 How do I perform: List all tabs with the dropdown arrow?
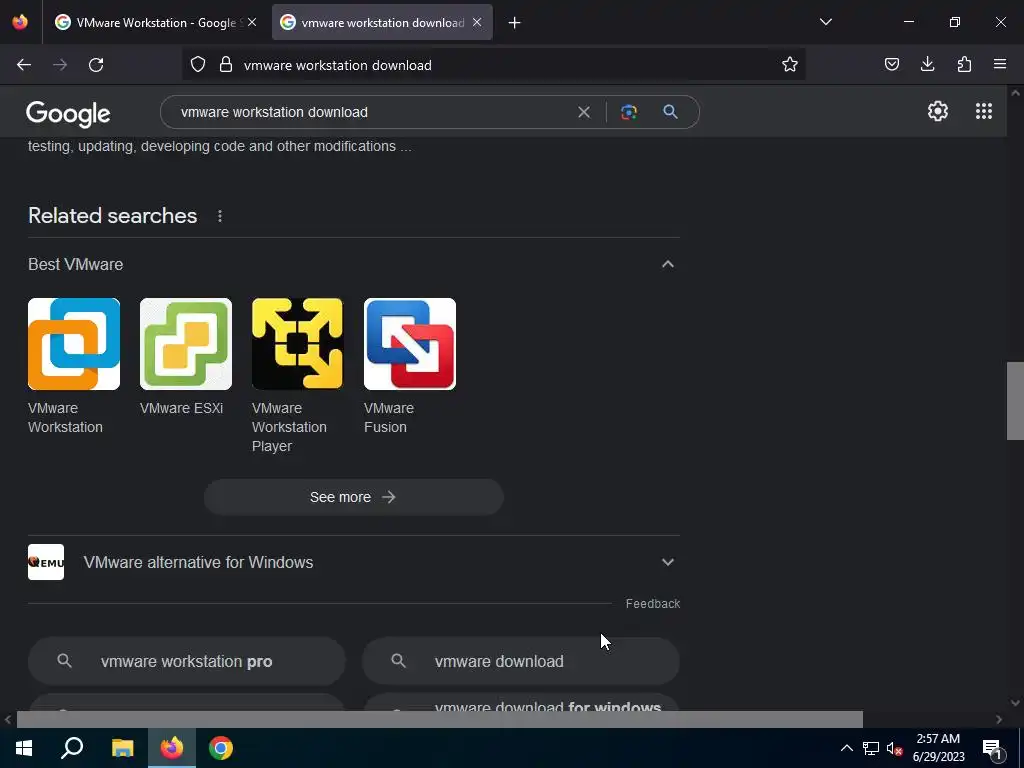click(825, 22)
